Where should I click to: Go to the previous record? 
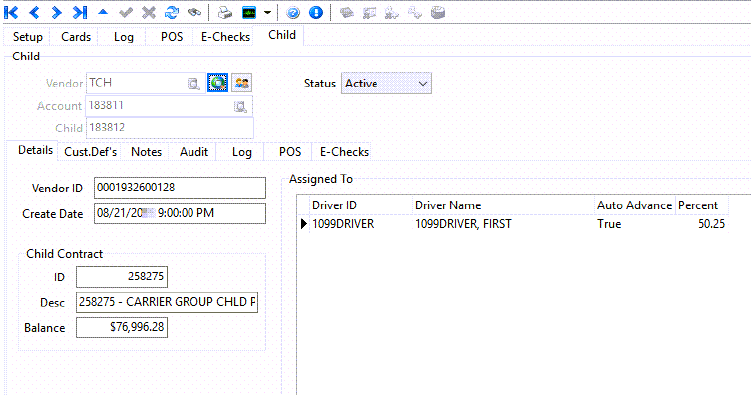coord(34,13)
